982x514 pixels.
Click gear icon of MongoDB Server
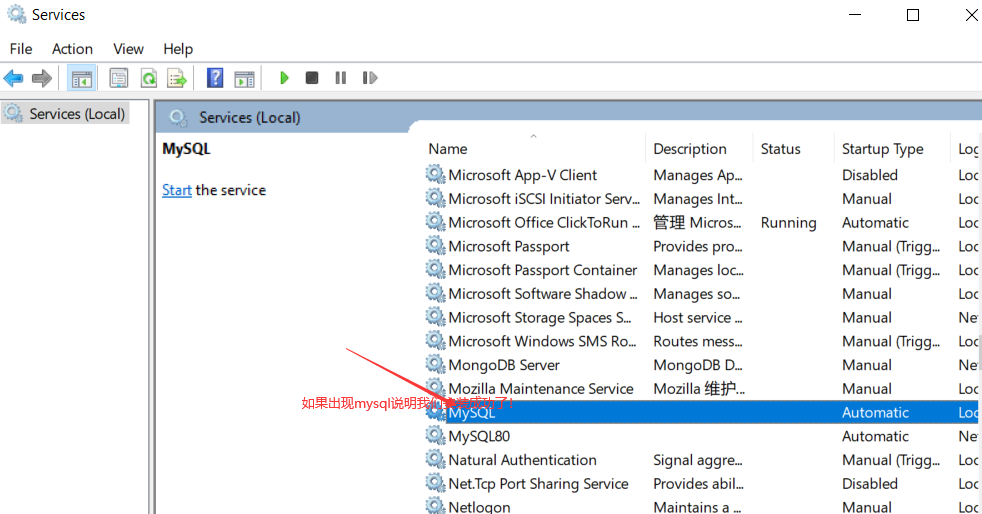click(435, 364)
